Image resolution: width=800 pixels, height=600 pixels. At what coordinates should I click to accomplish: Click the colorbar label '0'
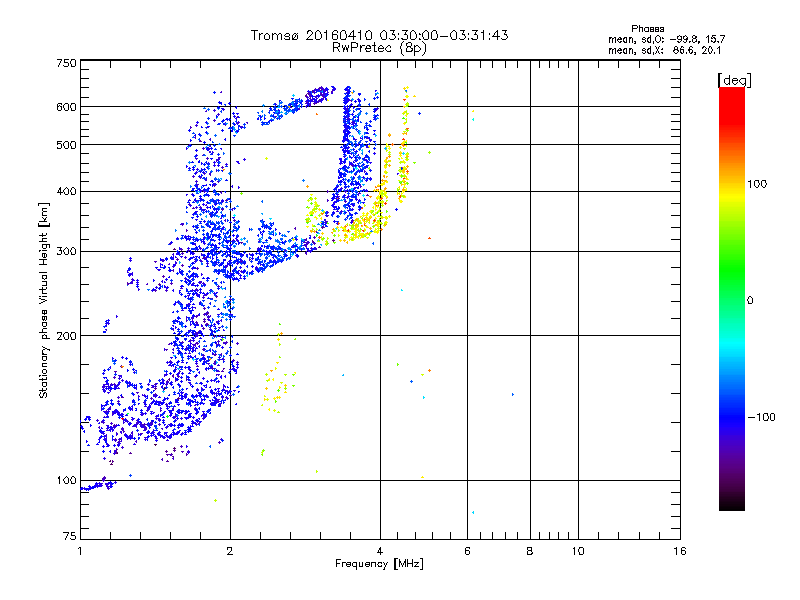coord(750,301)
